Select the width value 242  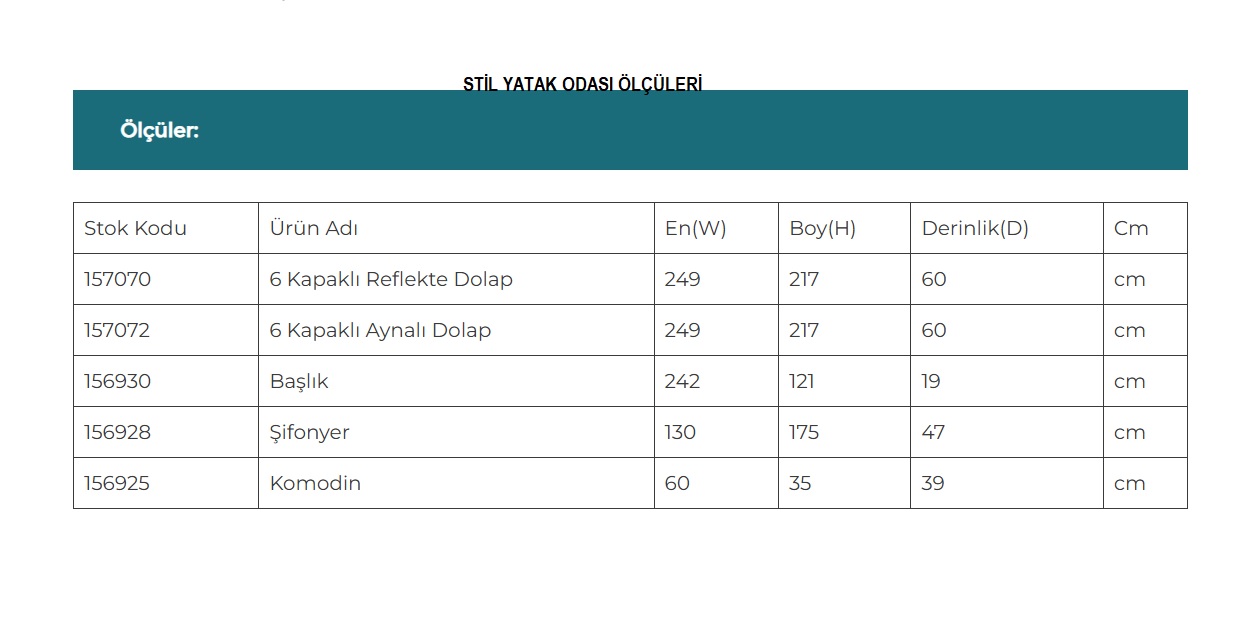682,381
